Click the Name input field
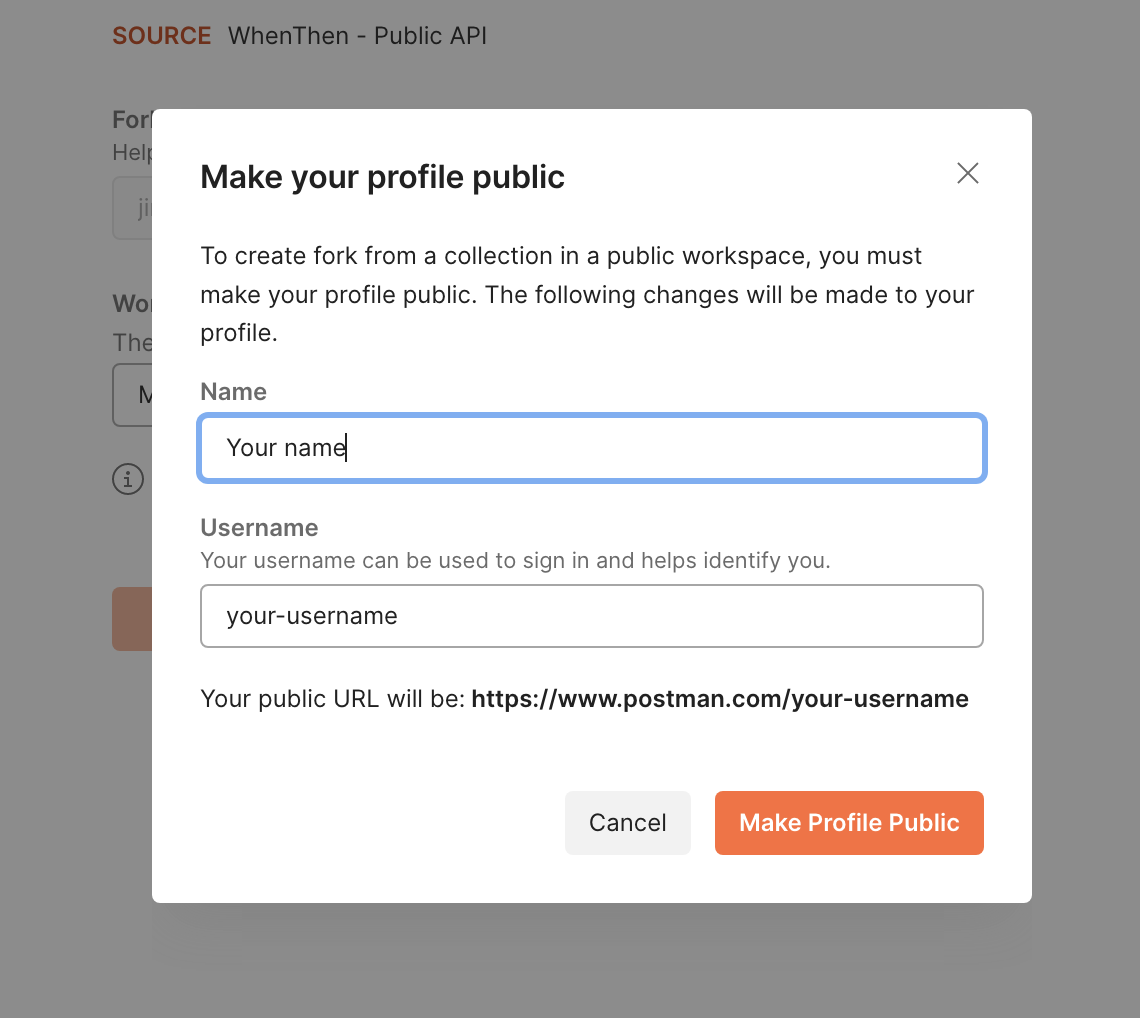 591,448
